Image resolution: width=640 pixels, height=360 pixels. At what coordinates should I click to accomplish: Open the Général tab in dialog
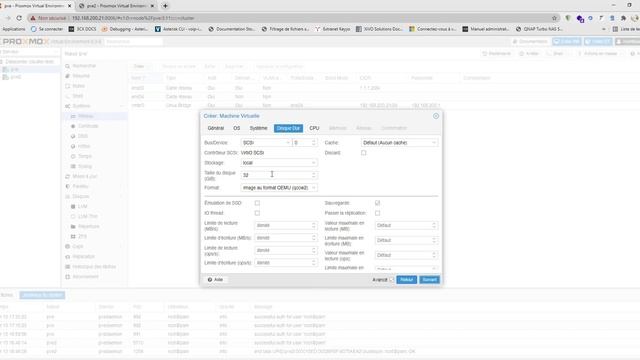click(216, 128)
